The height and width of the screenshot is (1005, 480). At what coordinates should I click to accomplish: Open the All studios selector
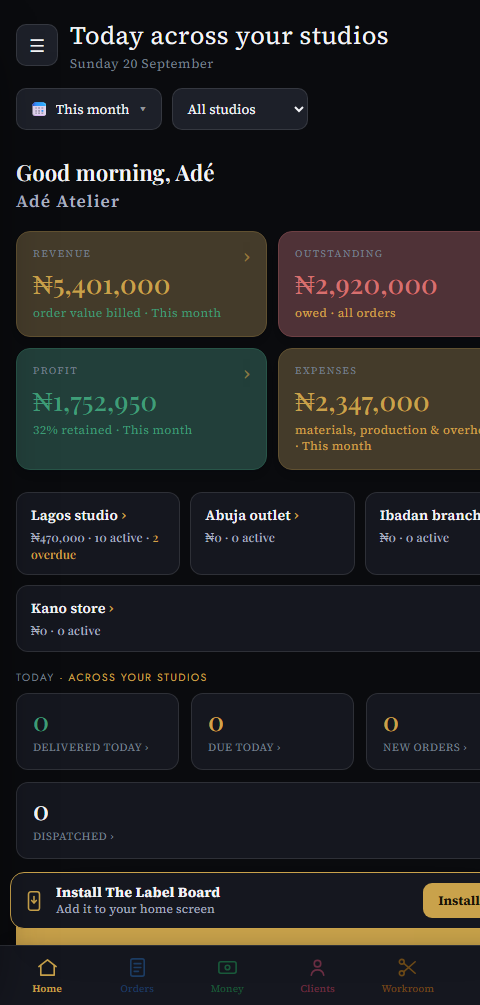[240, 109]
